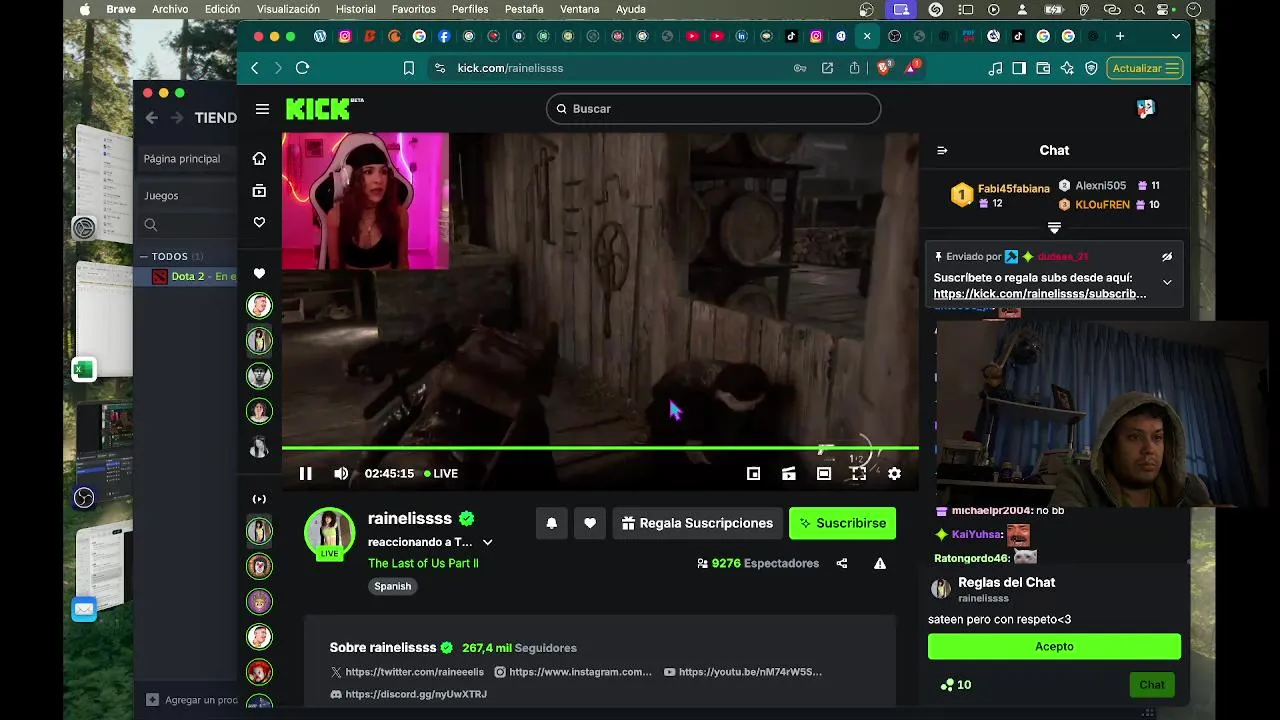The width and height of the screenshot is (1280, 720).
Task: Focus the Buscar search field
Action: point(713,109)
